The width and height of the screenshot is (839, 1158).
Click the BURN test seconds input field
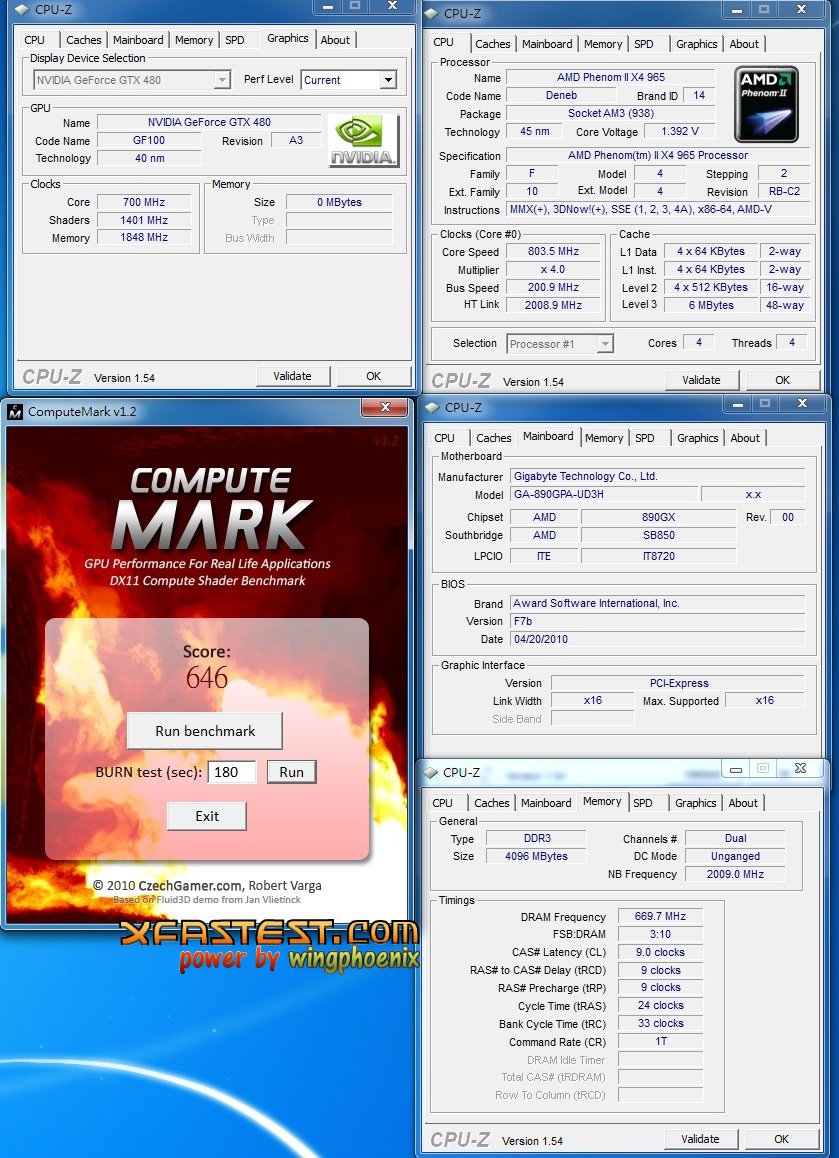(232, 772)
